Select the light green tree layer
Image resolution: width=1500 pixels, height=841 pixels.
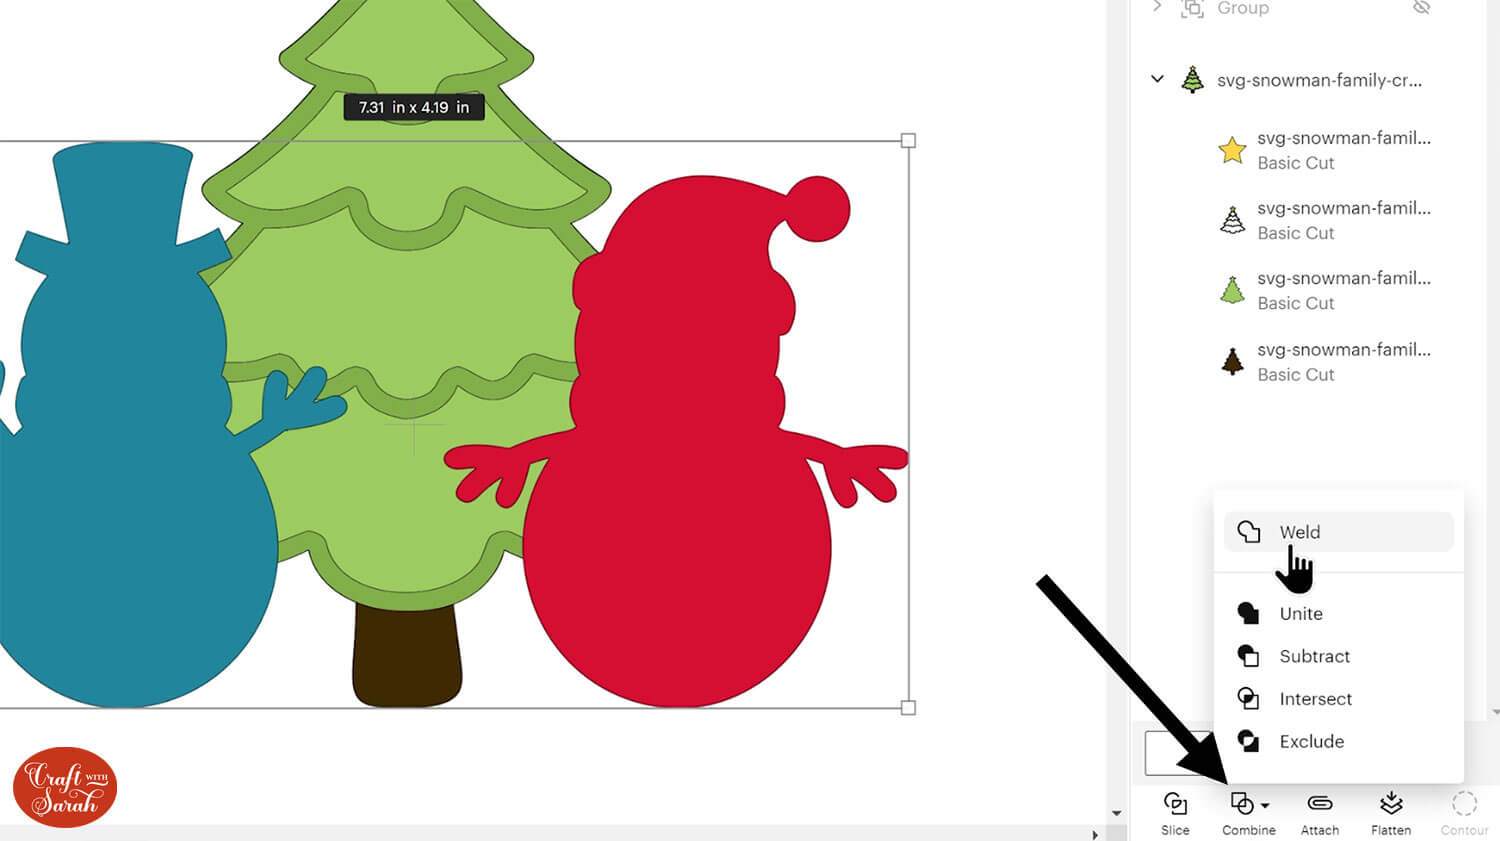point(1232,291)
